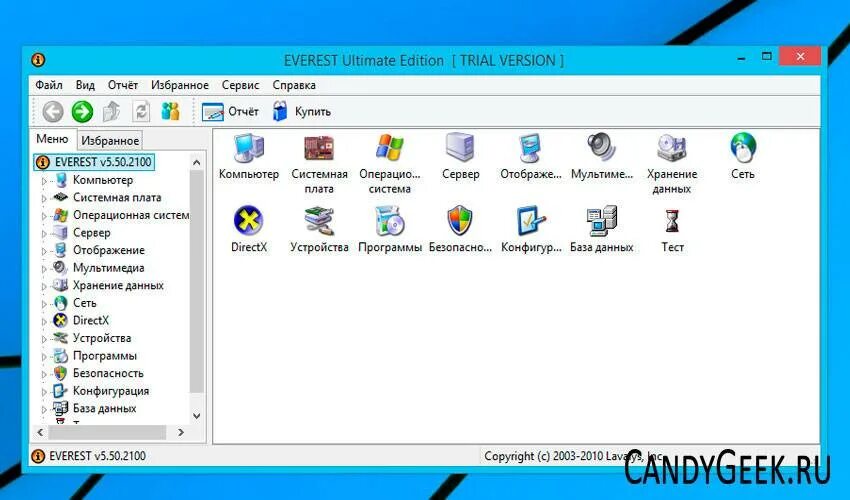This screenshot has height=500, width=850.
Task: Expand the Компьютер tree node
Action: point(44,181)
